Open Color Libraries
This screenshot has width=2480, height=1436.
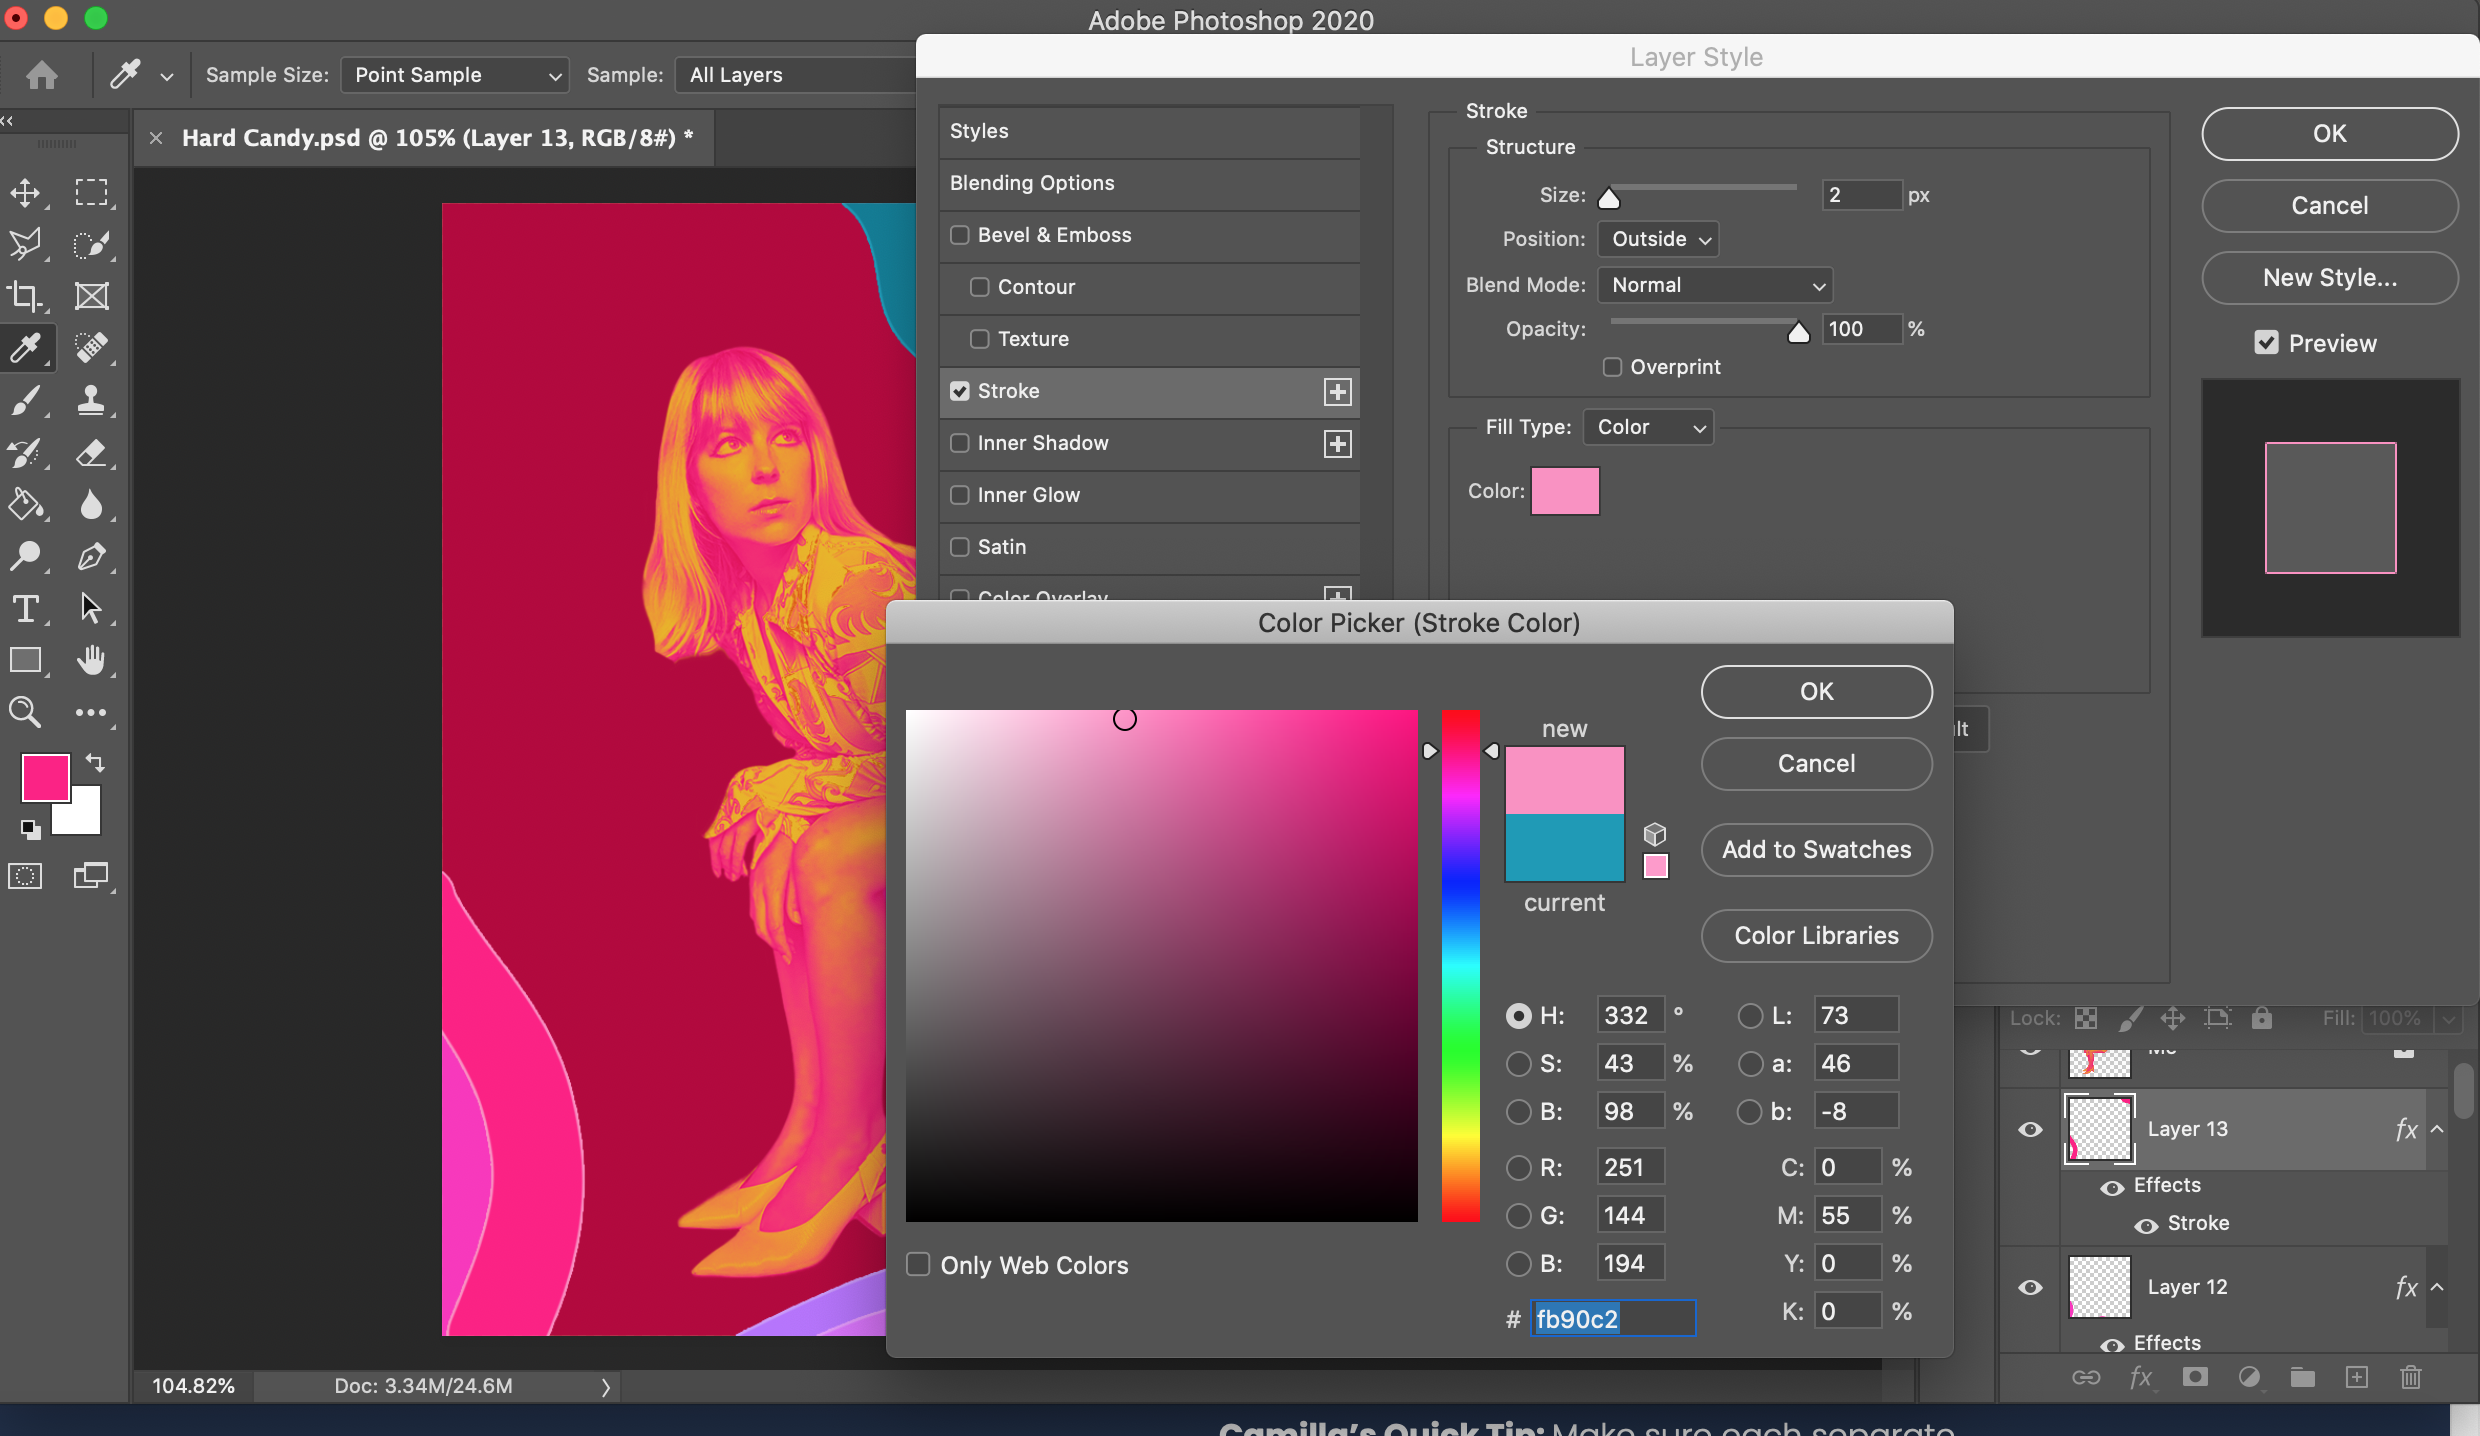(1816, 936)
